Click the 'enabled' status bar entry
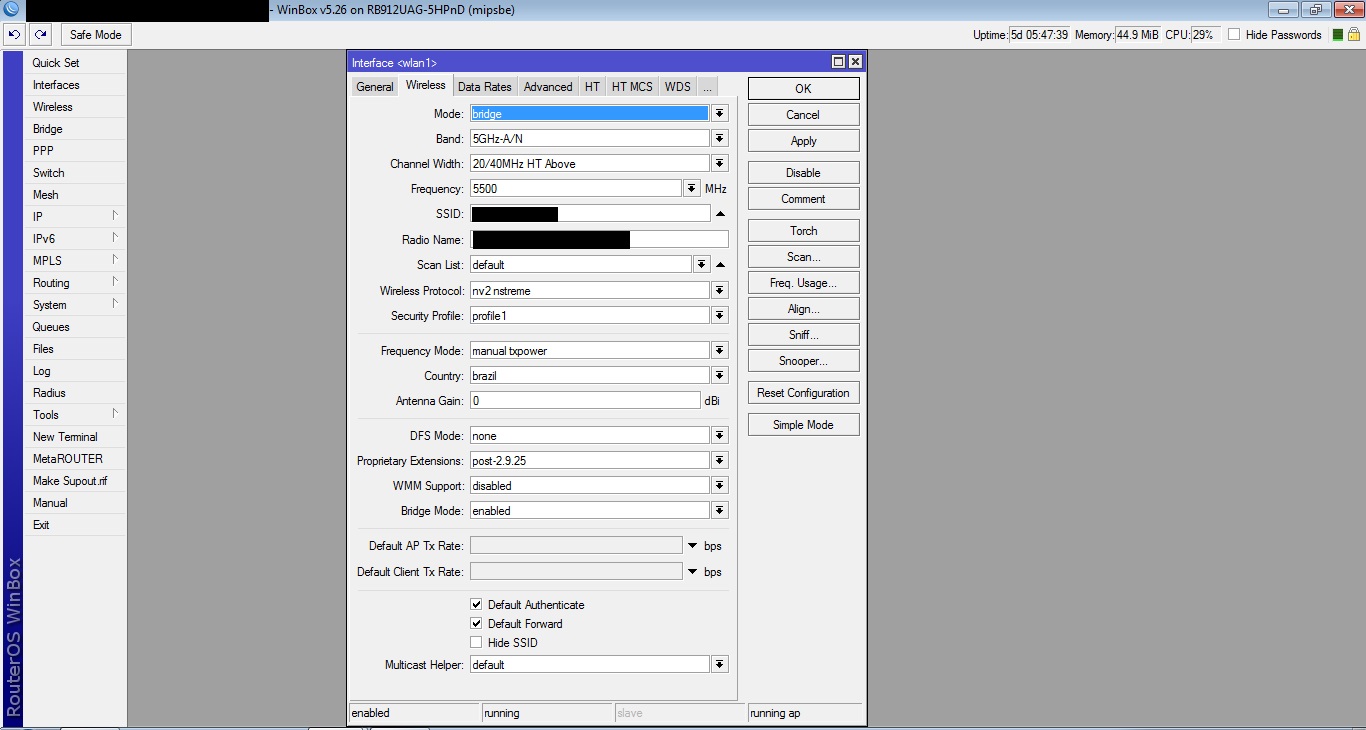This screenshot has height=730, width=1366. (370, 713)
